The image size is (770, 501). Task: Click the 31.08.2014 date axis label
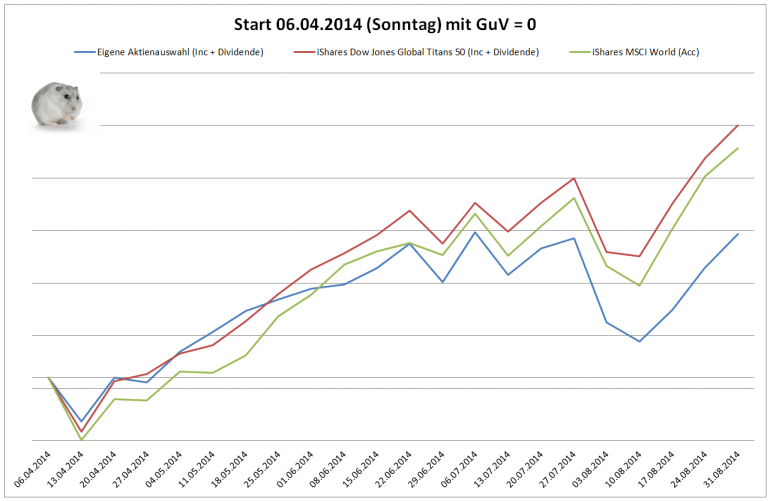coord(721,470)
